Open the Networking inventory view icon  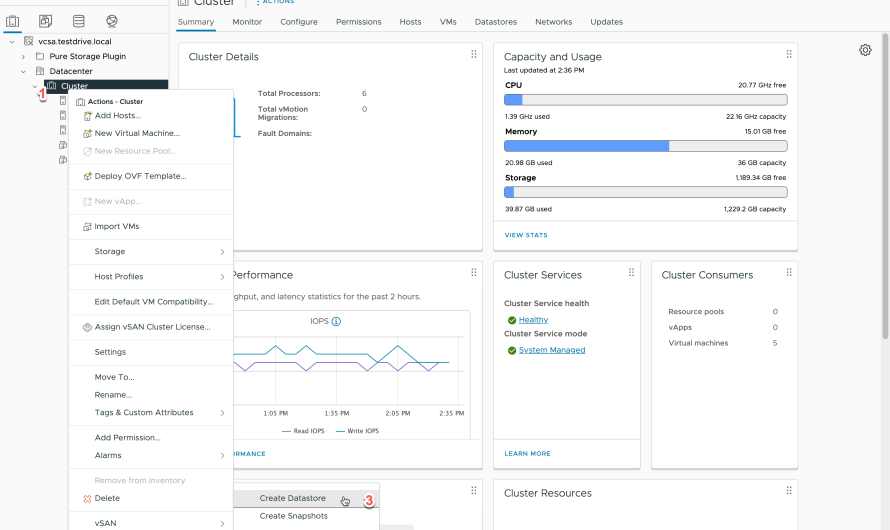point(112,21)
